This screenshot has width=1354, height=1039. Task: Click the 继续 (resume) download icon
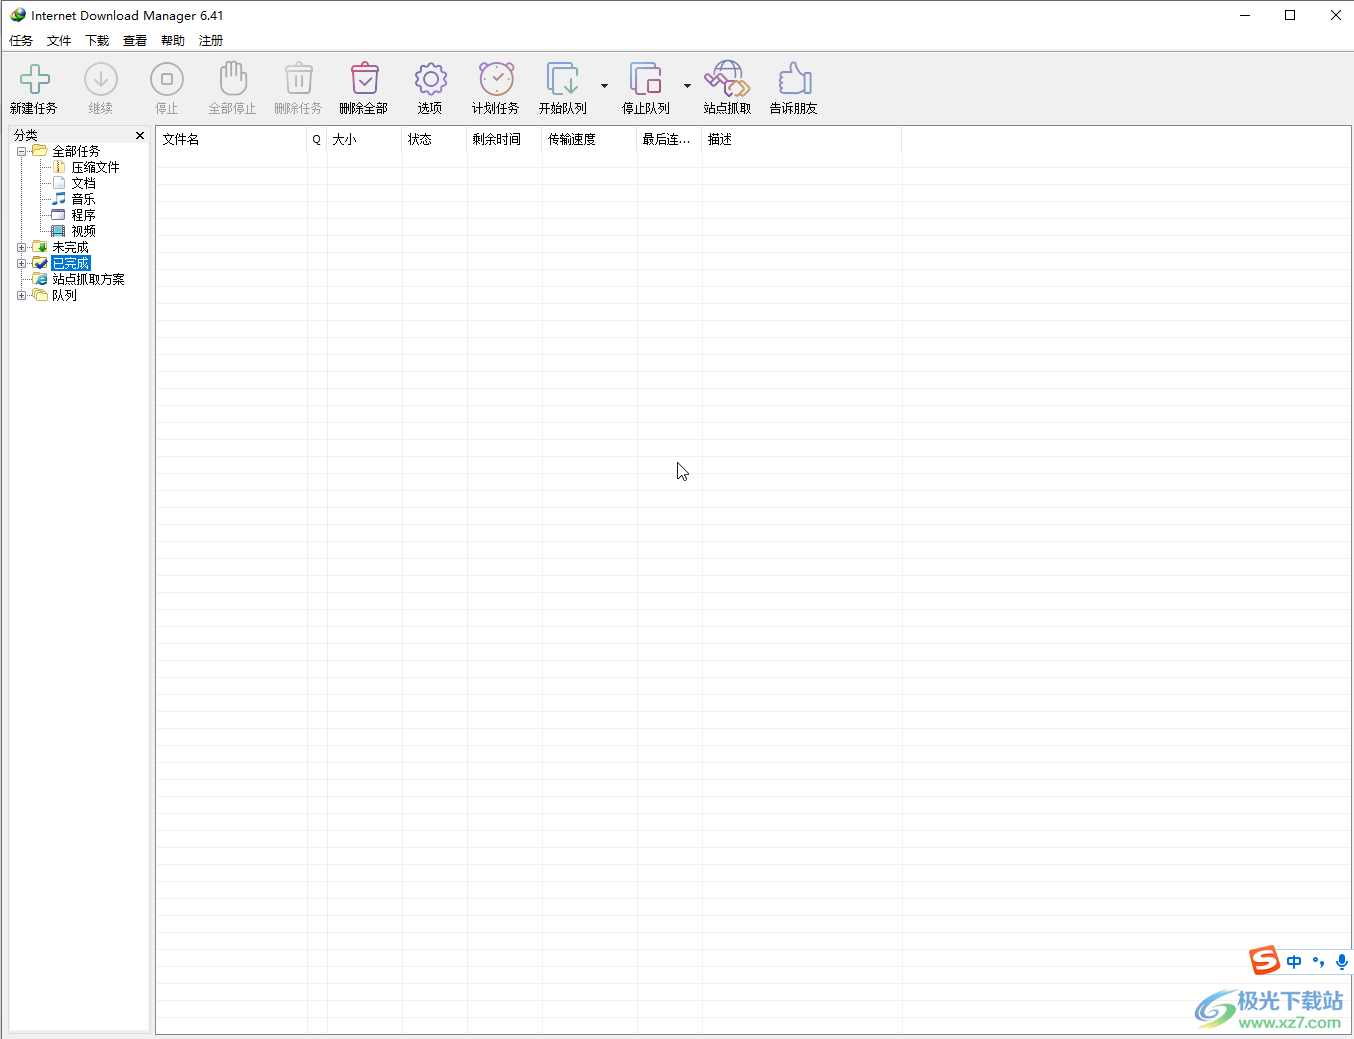point(101,79)
